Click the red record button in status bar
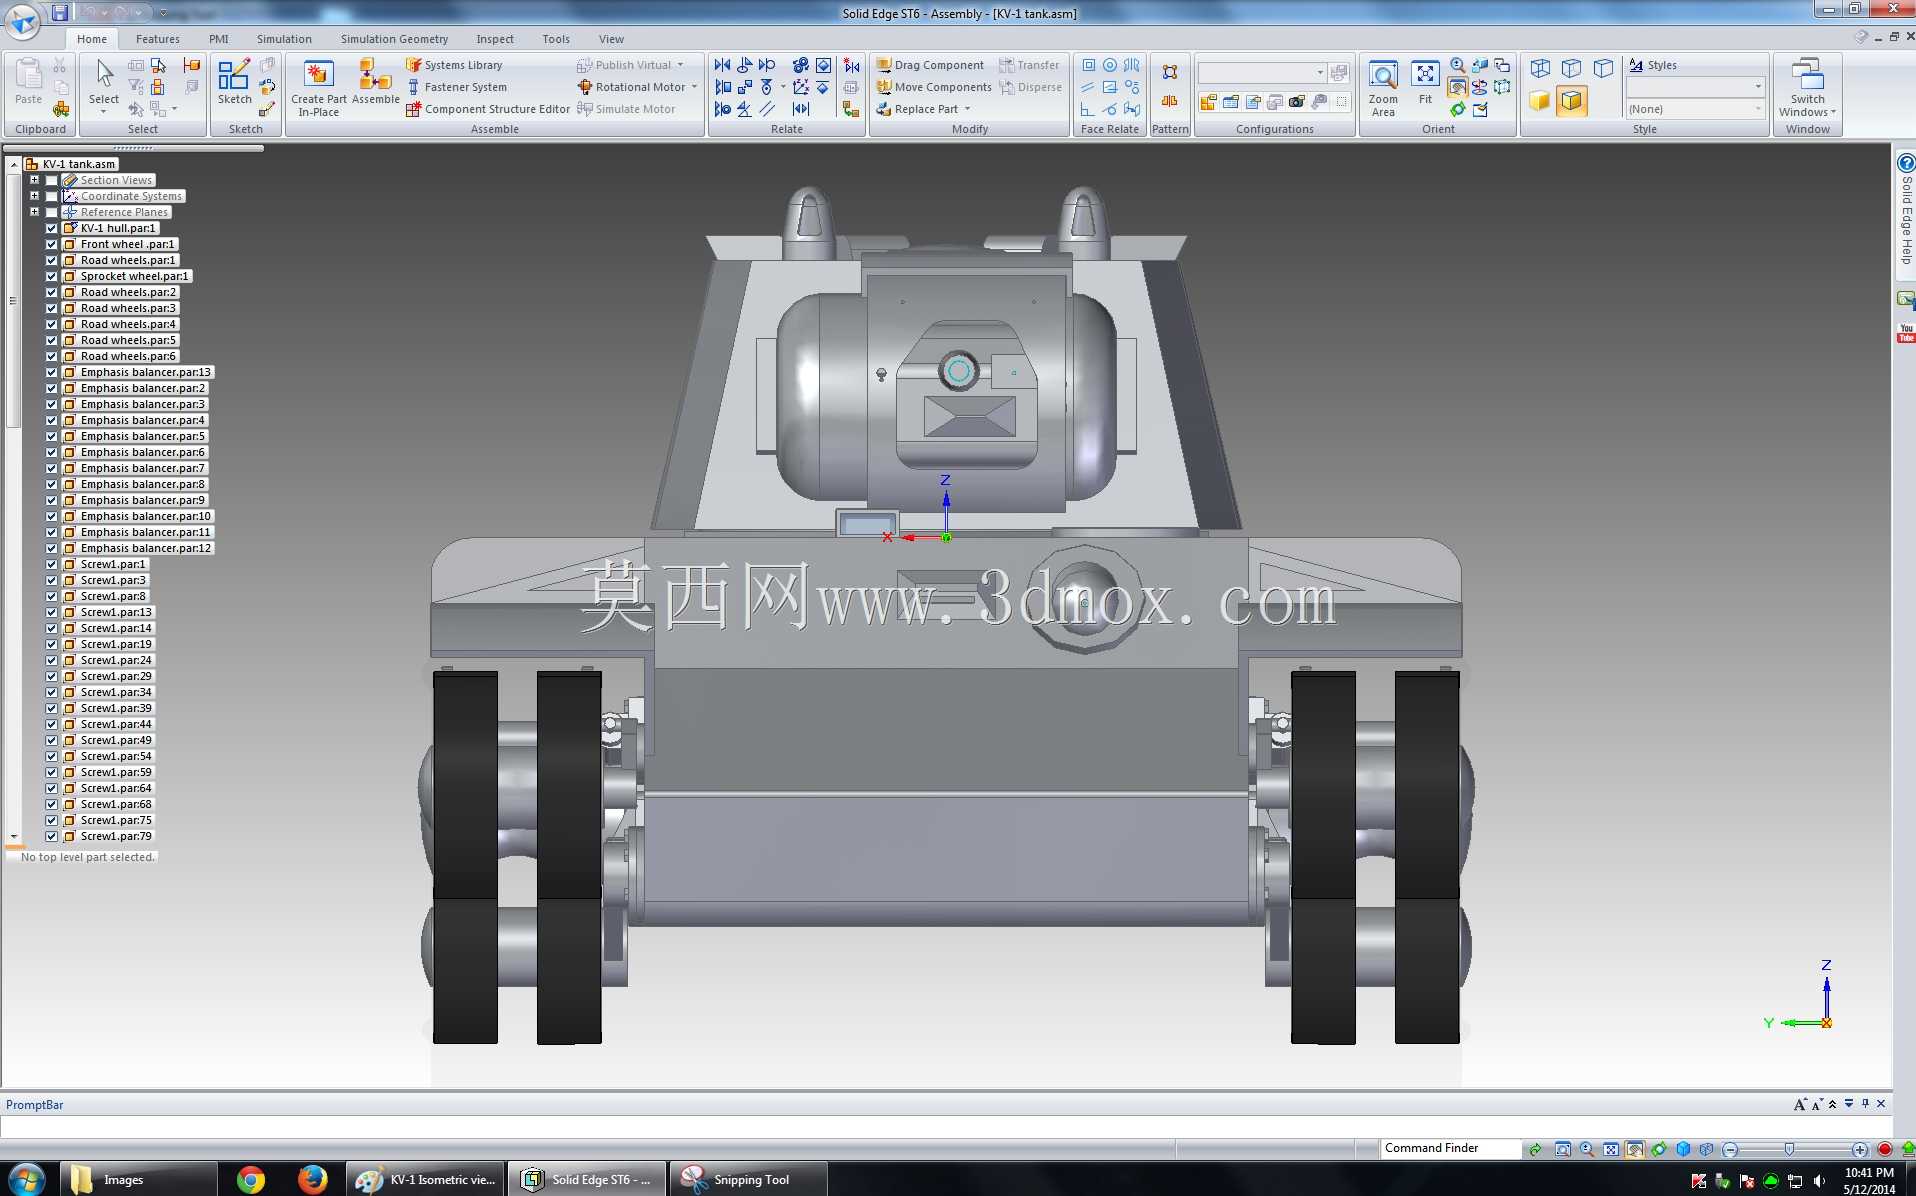 click(1885, 1149)
